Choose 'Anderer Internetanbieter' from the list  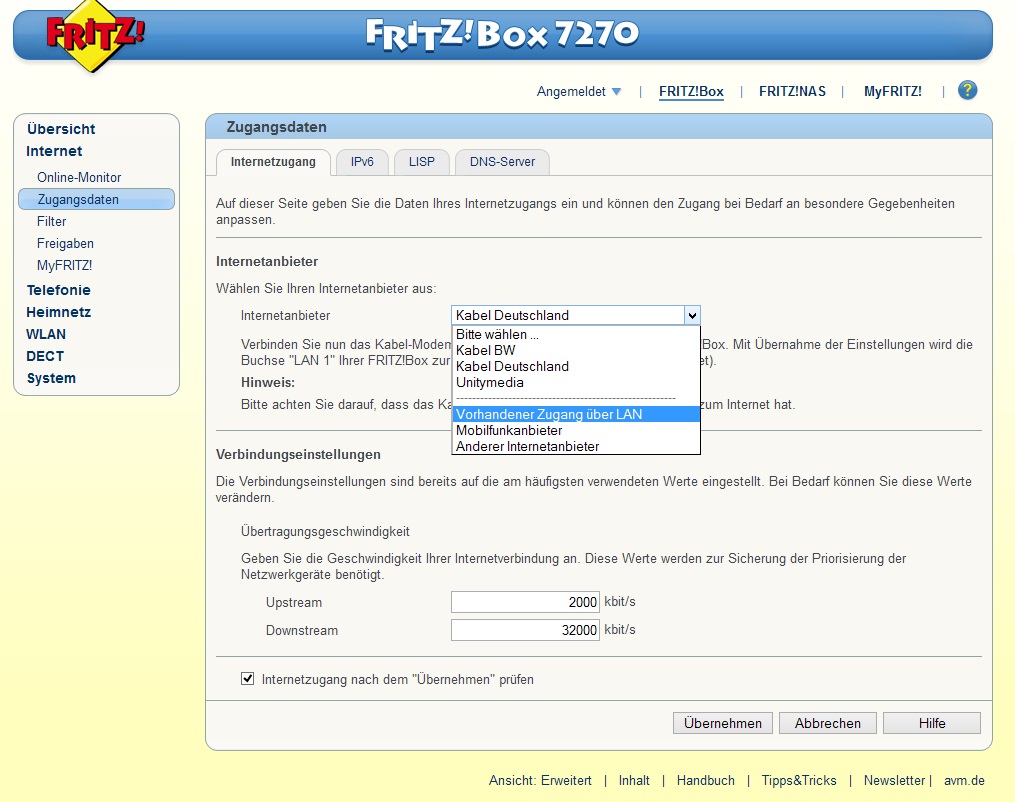(x=575, y=446)
